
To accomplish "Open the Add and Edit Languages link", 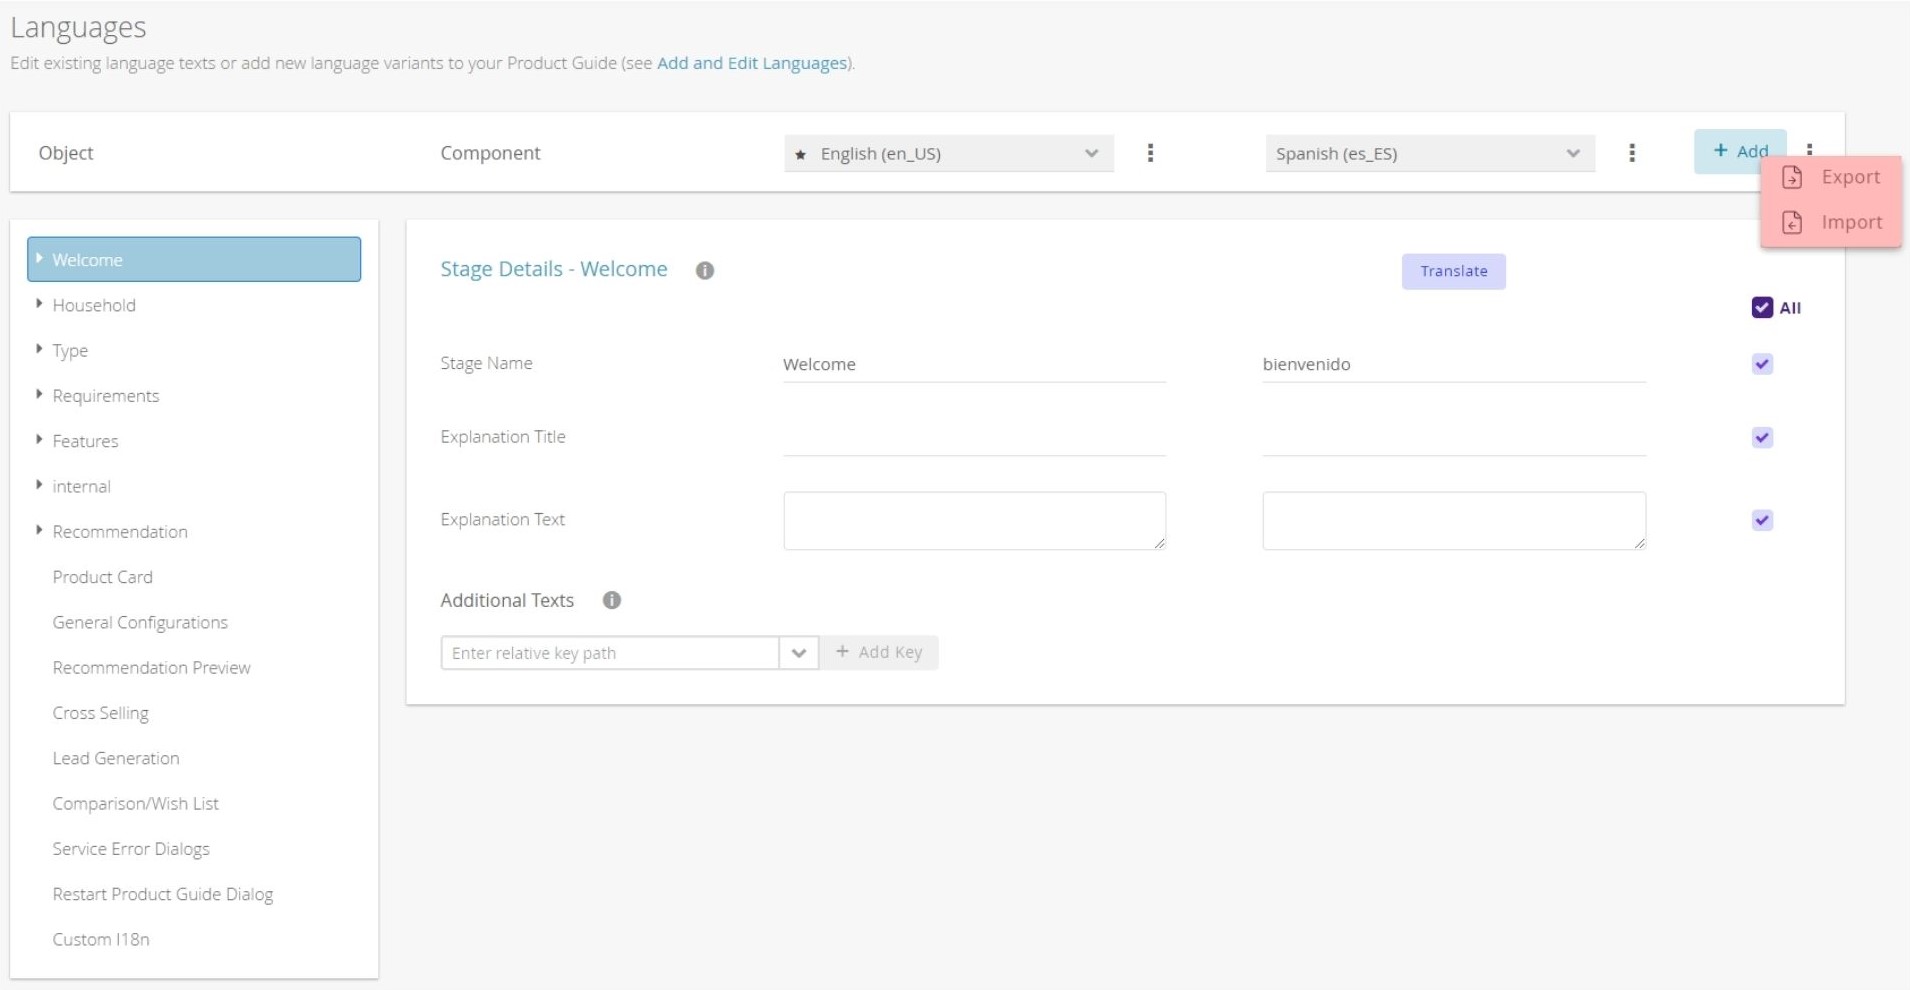I will pyautogui.click(x=752, y=63).
